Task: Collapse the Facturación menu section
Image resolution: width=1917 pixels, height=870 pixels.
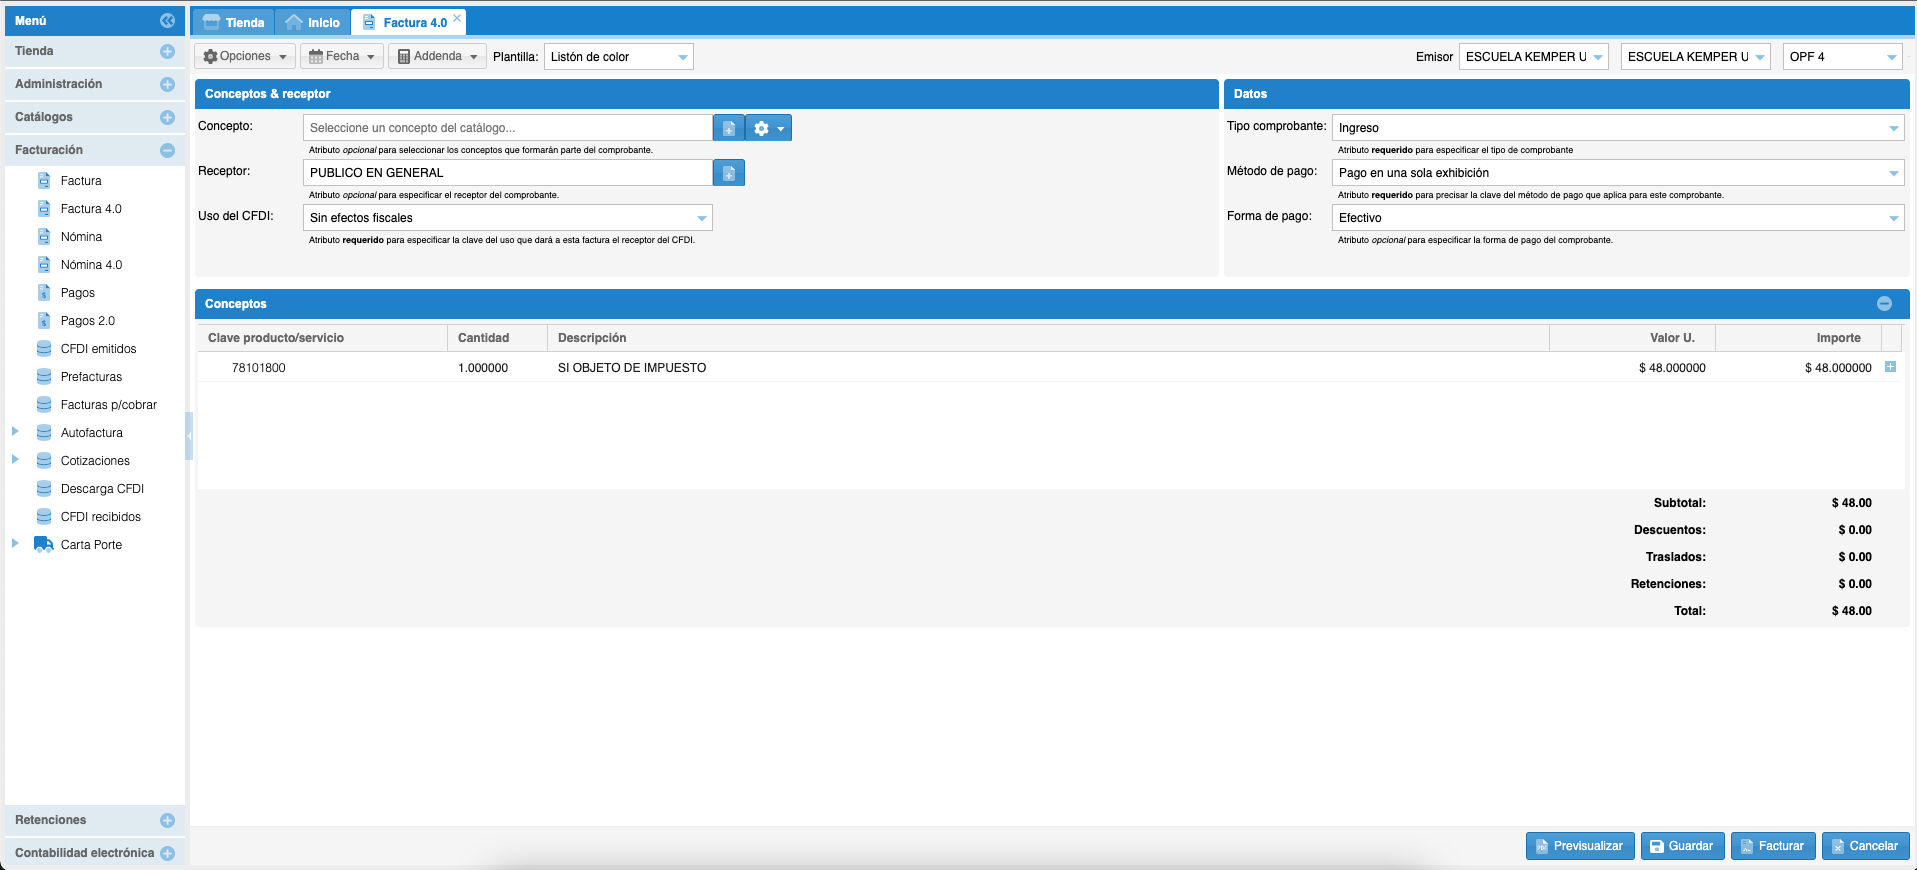Action: click(167, 150)
